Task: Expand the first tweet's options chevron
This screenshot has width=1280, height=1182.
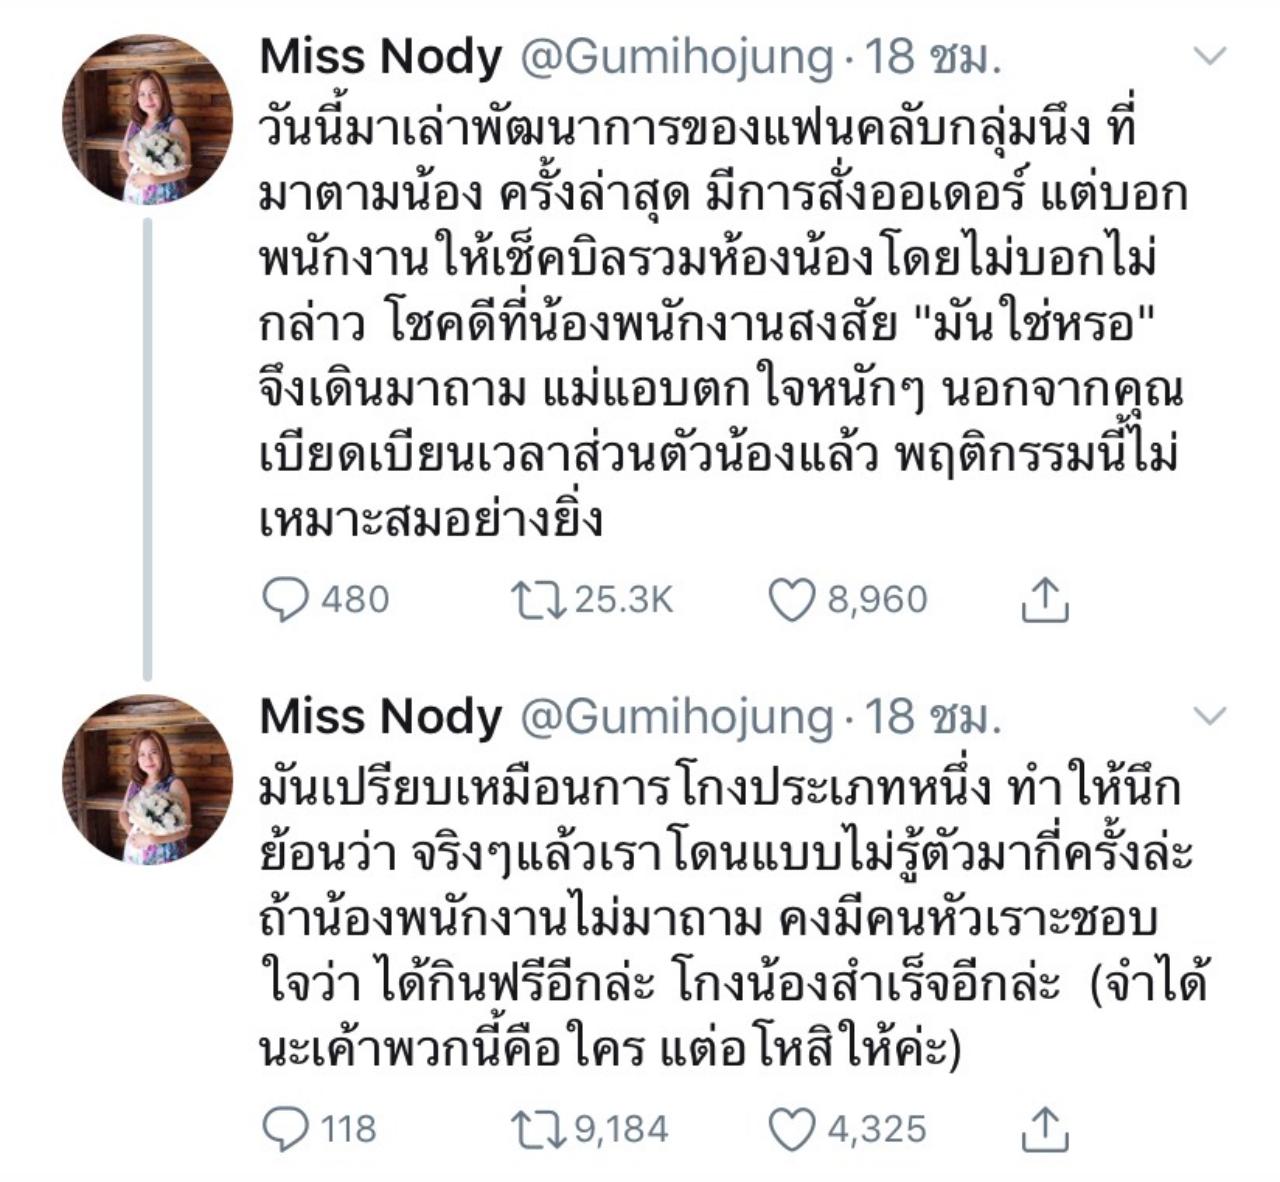Action: point(1210,56)
